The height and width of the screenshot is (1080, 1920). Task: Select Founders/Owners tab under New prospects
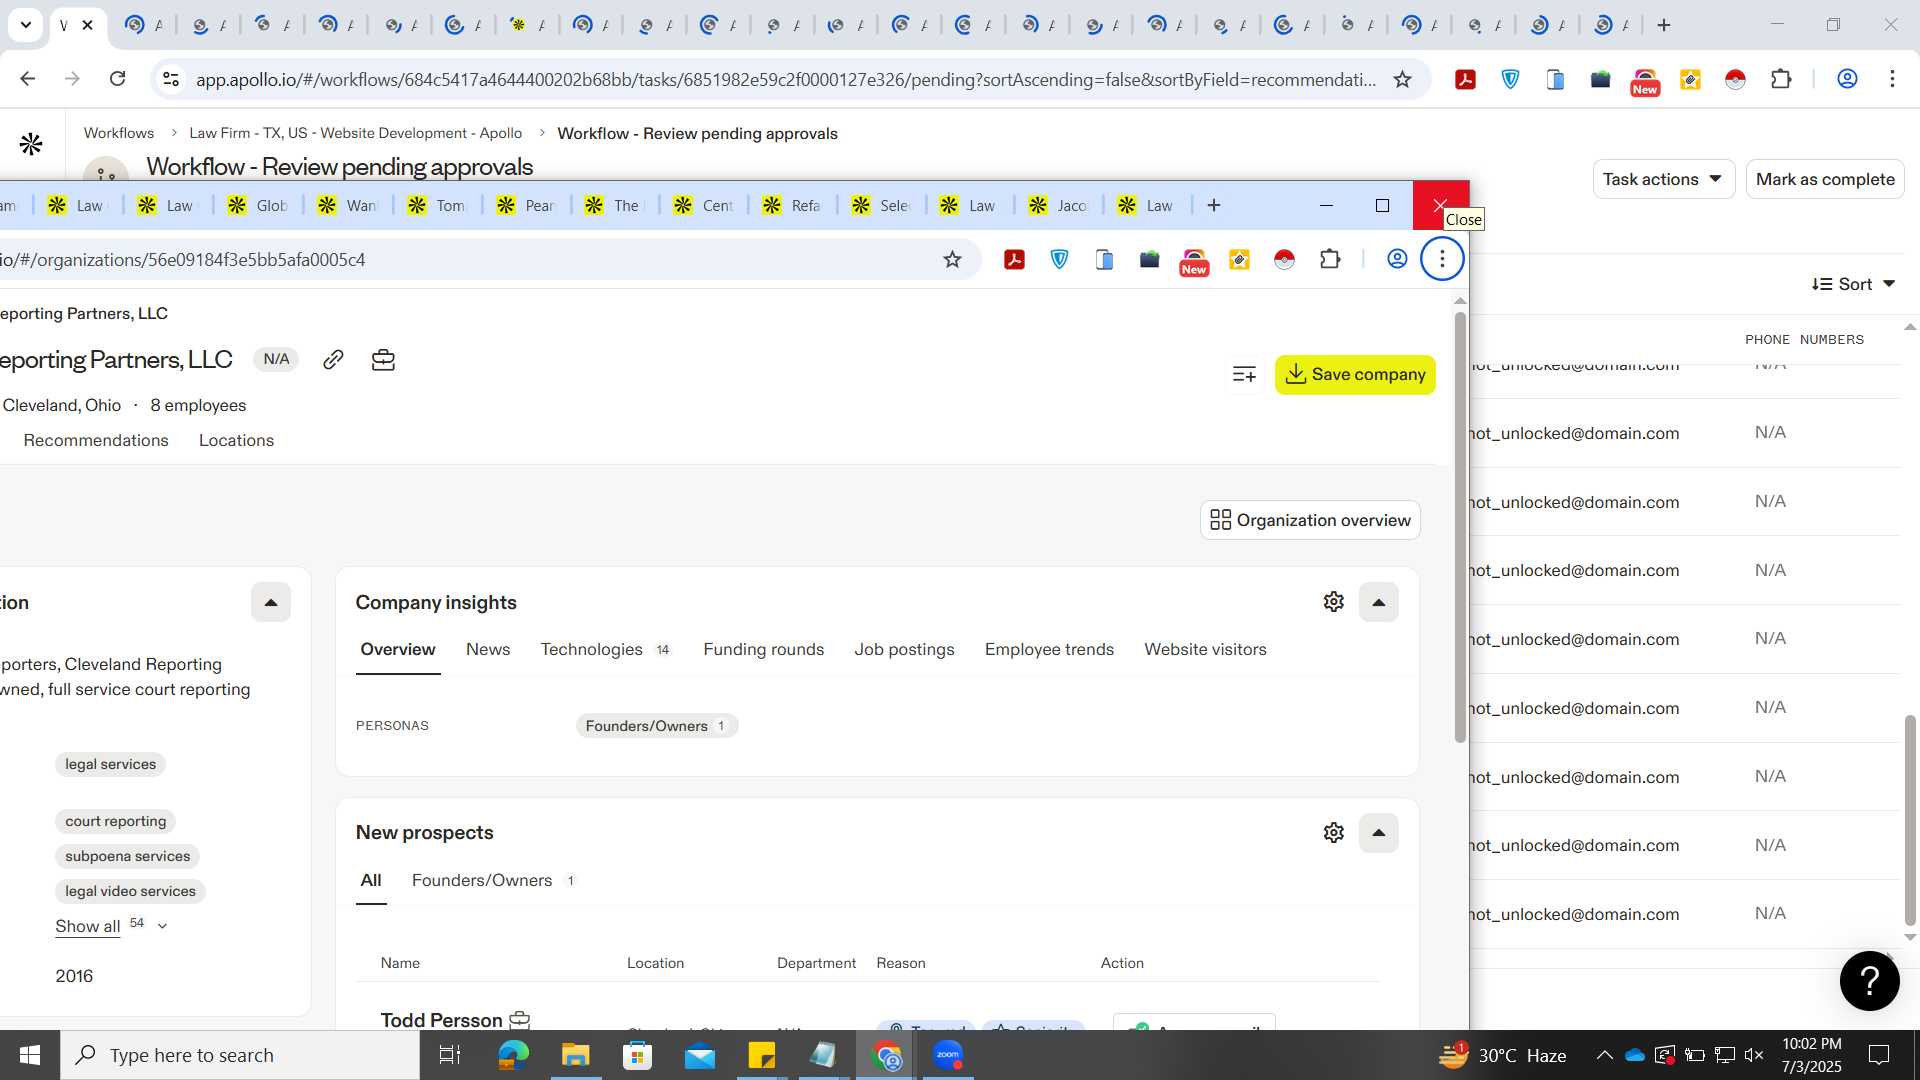click(494, 881)
